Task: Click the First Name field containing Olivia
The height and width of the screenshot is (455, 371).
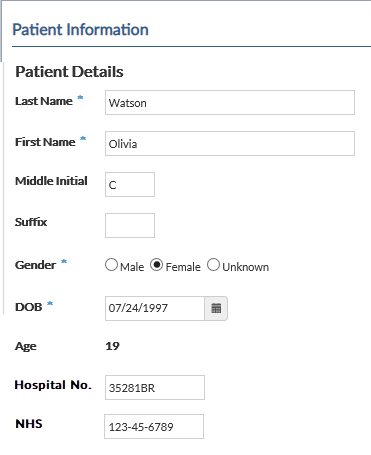Action: tap(230, 143)
